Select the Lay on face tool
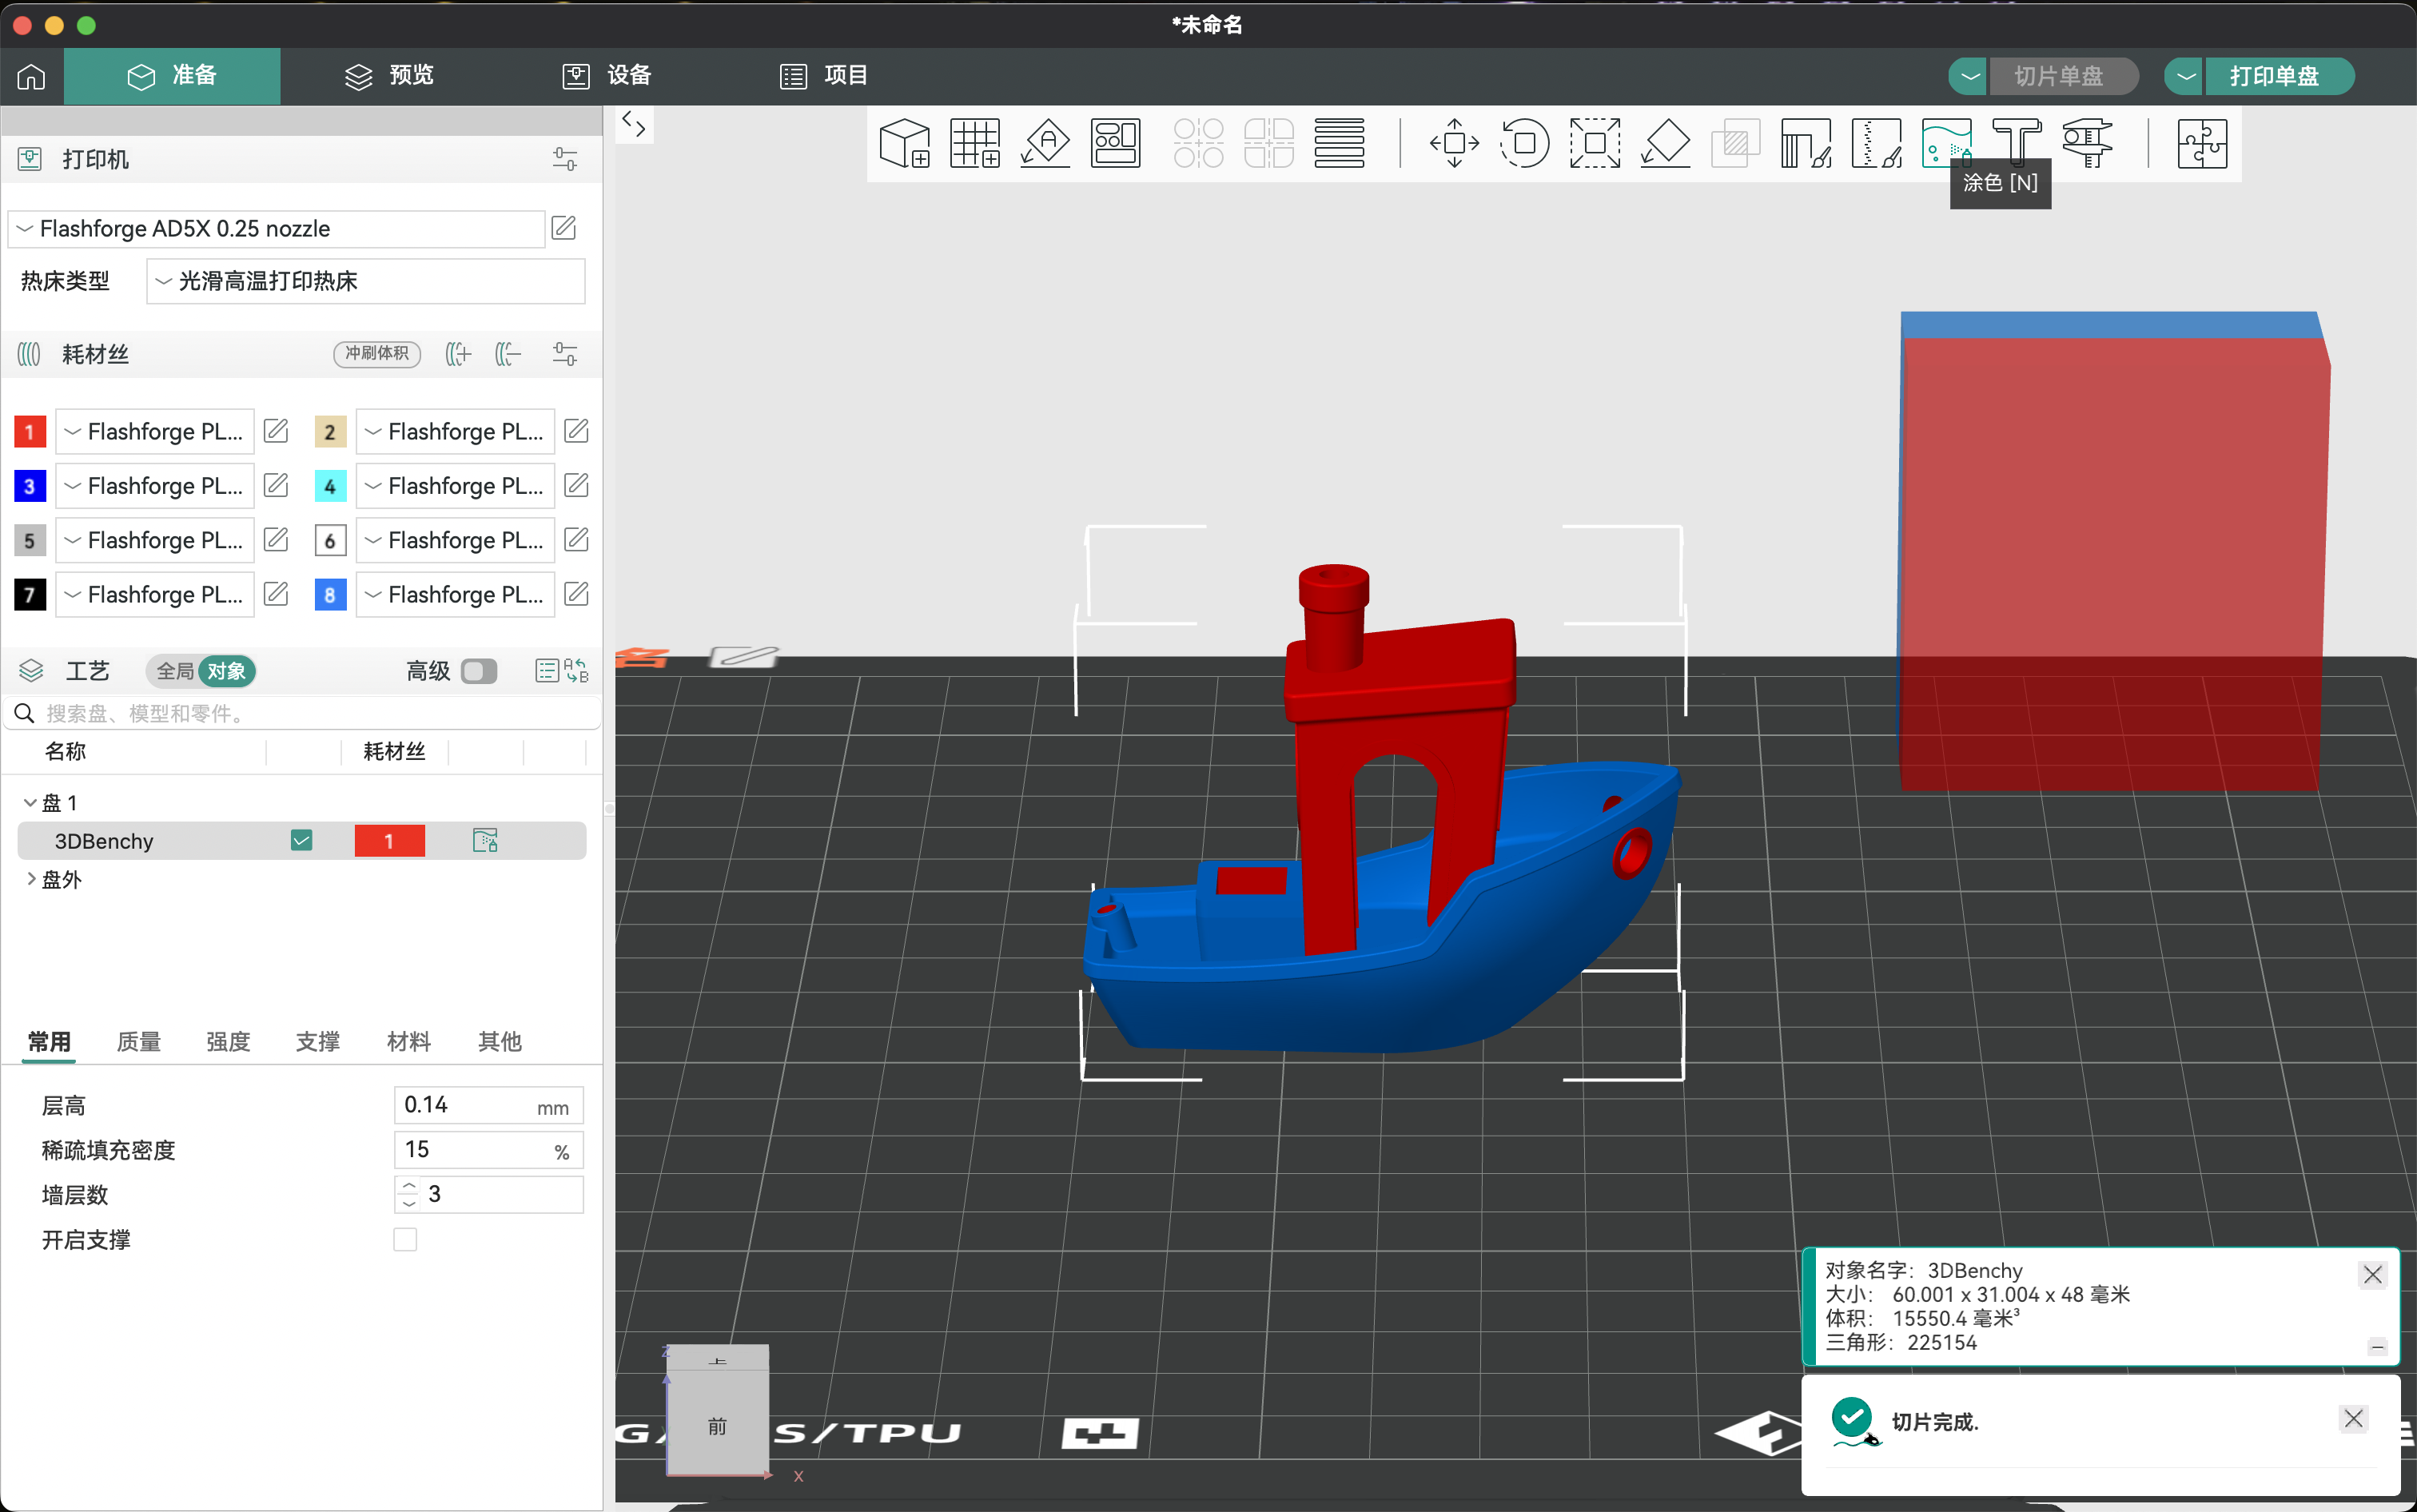The height and width of the screenshot is (1512, 2417). pyautogui.click(x=1665, y=143)
